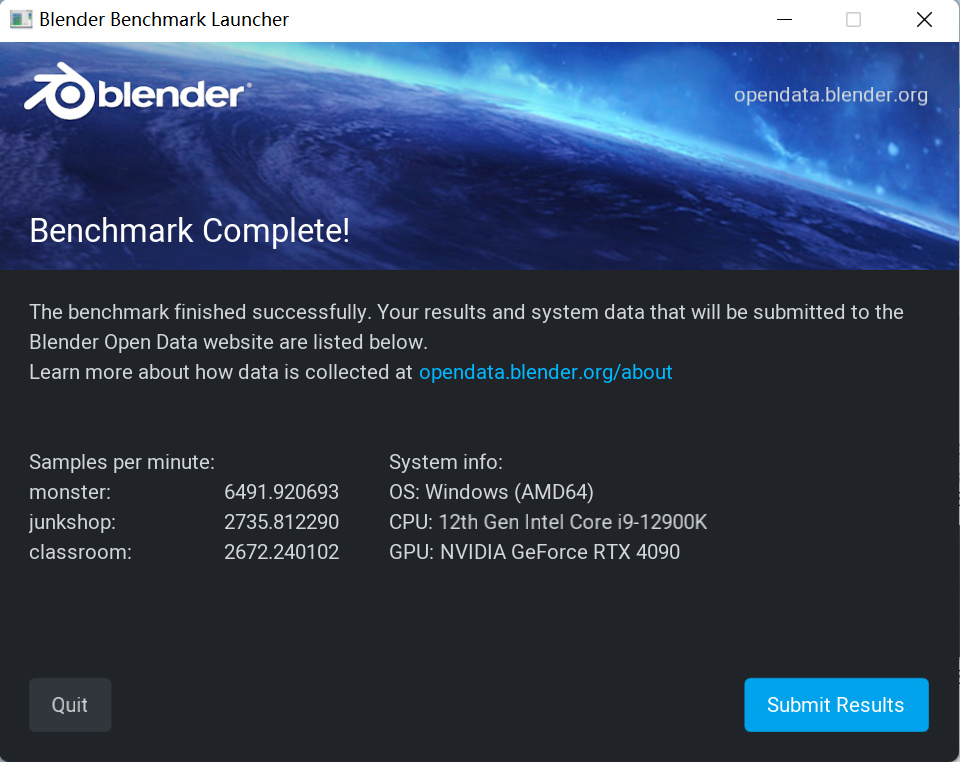Select the classroom score value 2672.240102

281,552
